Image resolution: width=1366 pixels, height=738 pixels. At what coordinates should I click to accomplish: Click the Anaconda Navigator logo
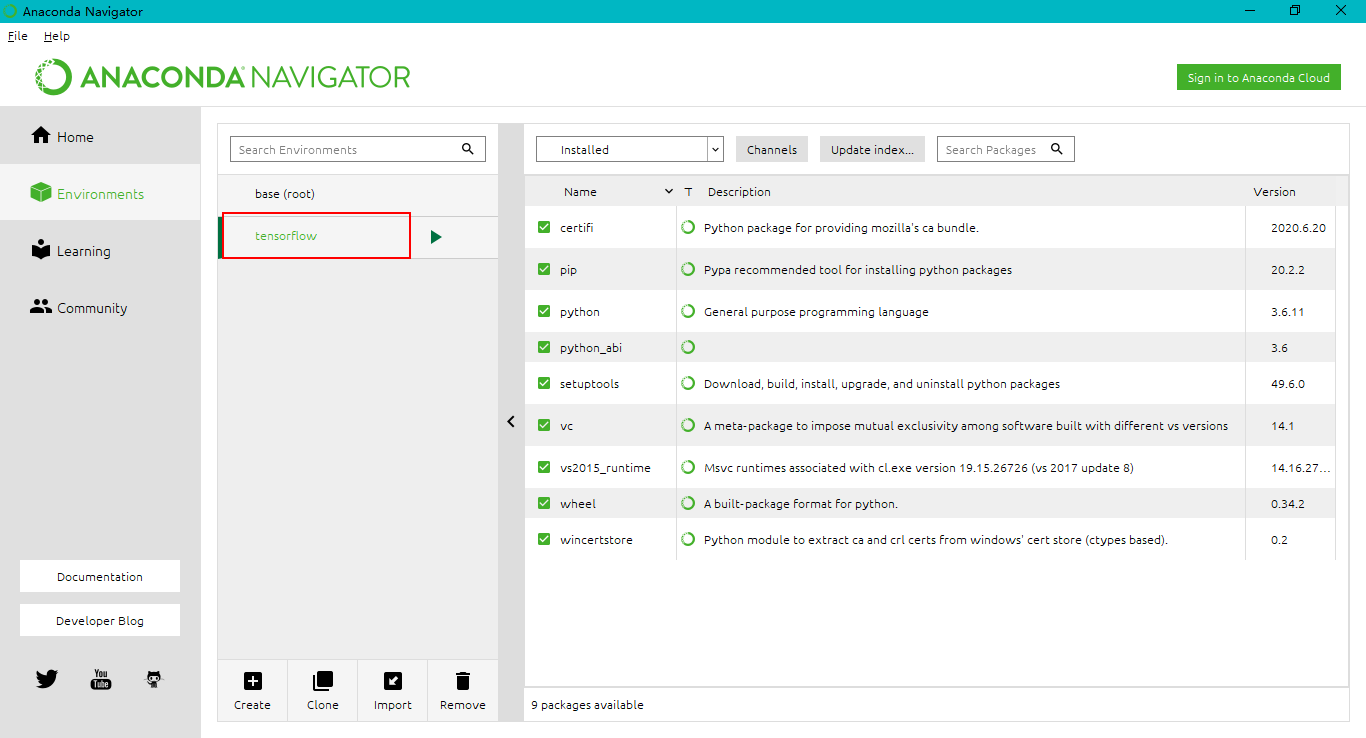(223, 77)
